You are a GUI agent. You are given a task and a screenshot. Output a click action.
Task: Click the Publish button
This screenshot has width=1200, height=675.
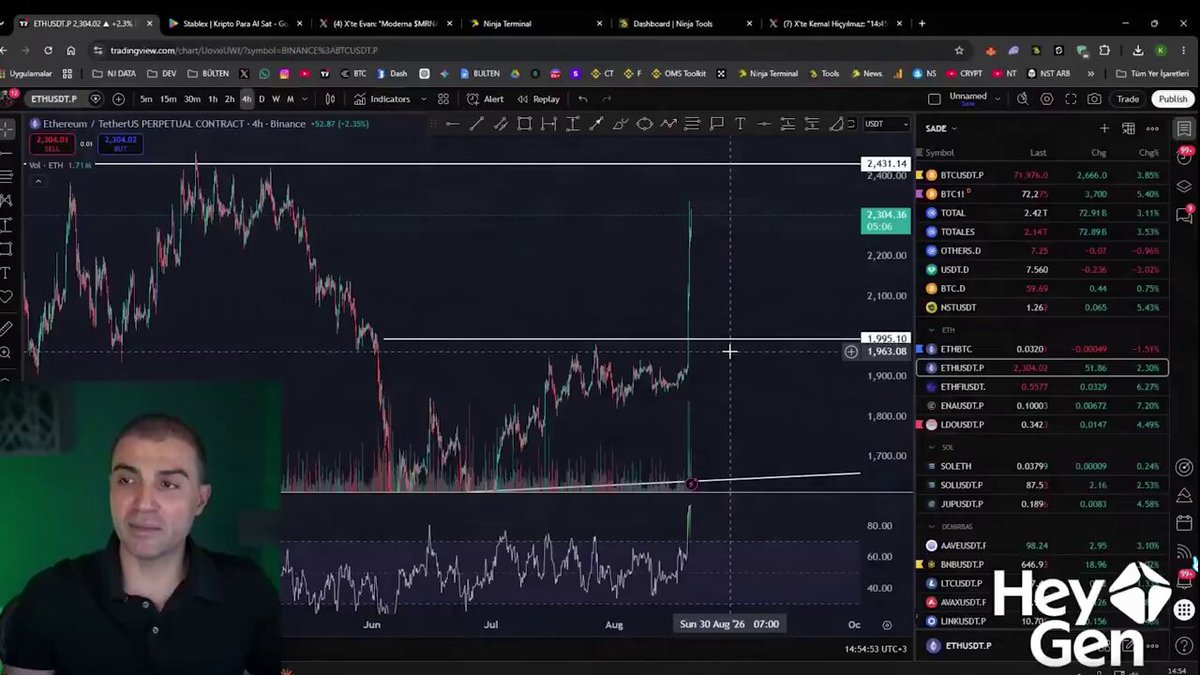[1172, 99]
